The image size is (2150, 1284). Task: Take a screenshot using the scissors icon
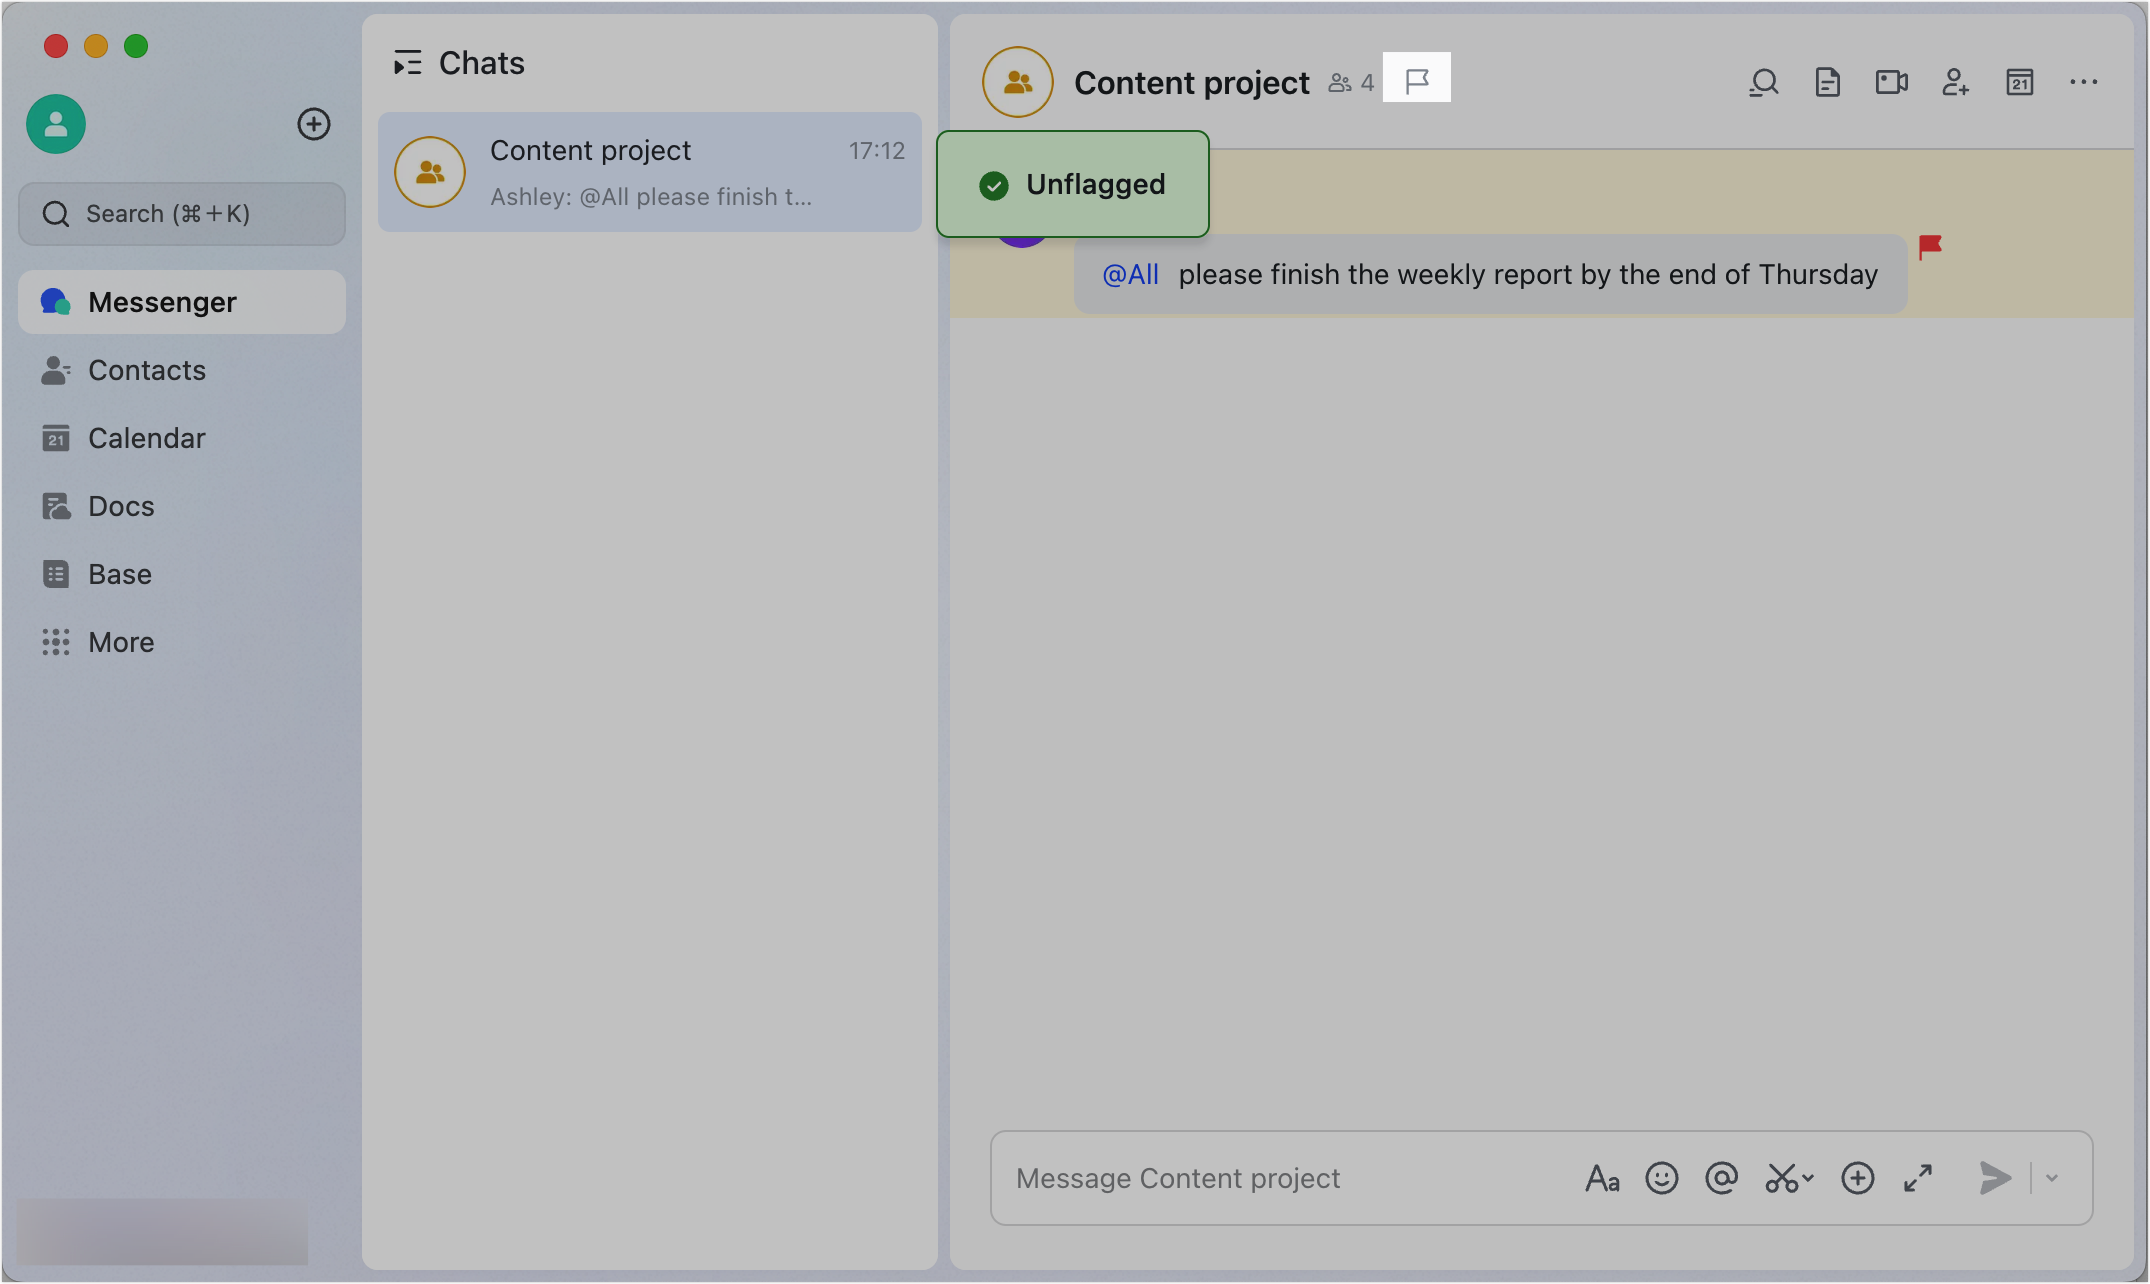click(1784, 1178)
